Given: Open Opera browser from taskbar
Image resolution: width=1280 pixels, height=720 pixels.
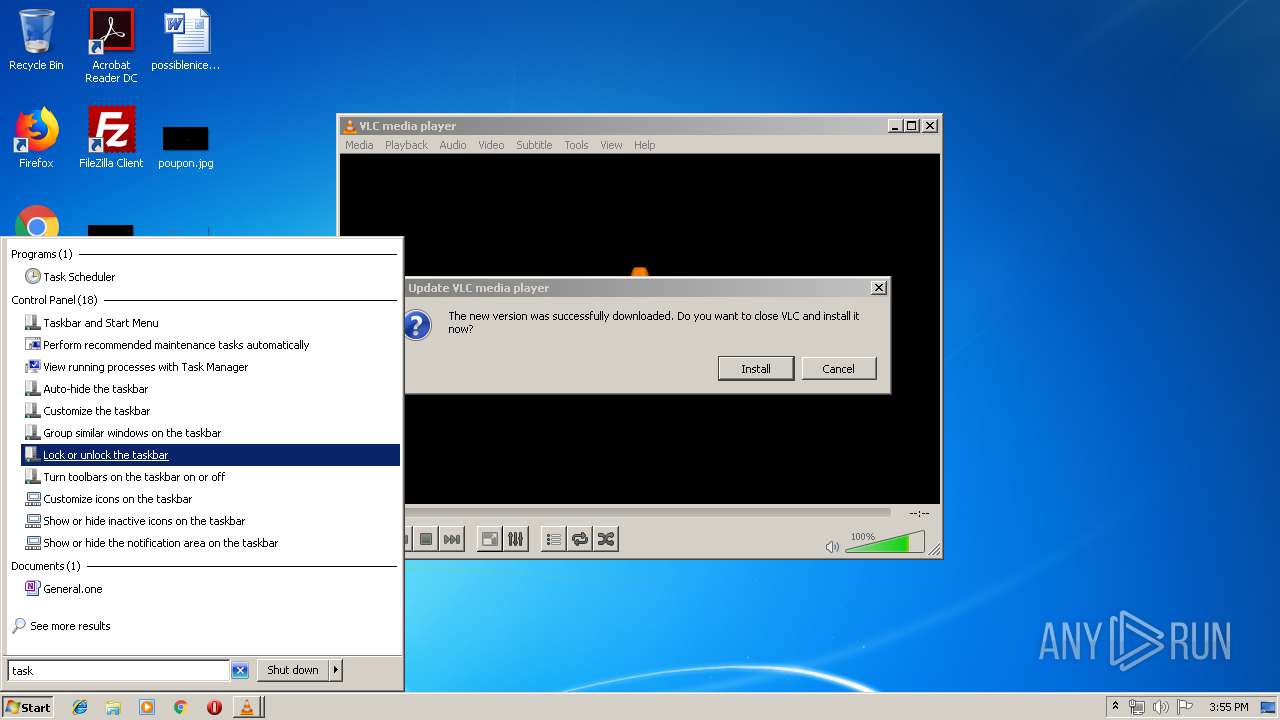Looking at the screenshot, I should point(214,707).
